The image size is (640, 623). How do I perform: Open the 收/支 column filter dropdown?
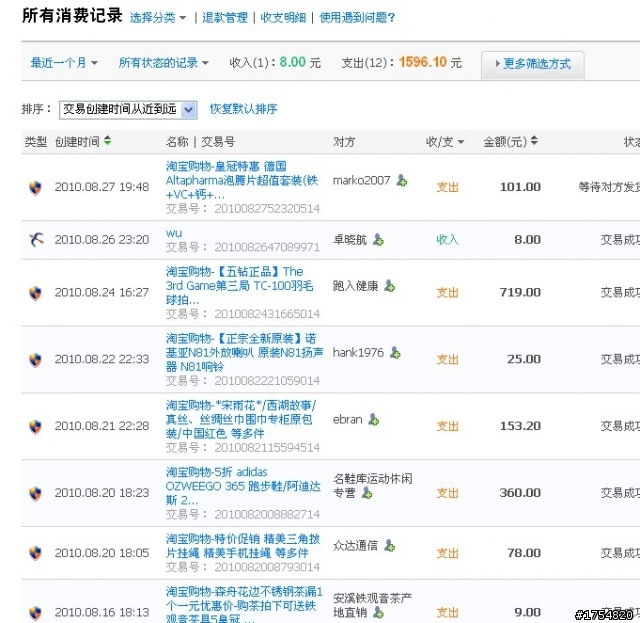(x=445, y=142)
